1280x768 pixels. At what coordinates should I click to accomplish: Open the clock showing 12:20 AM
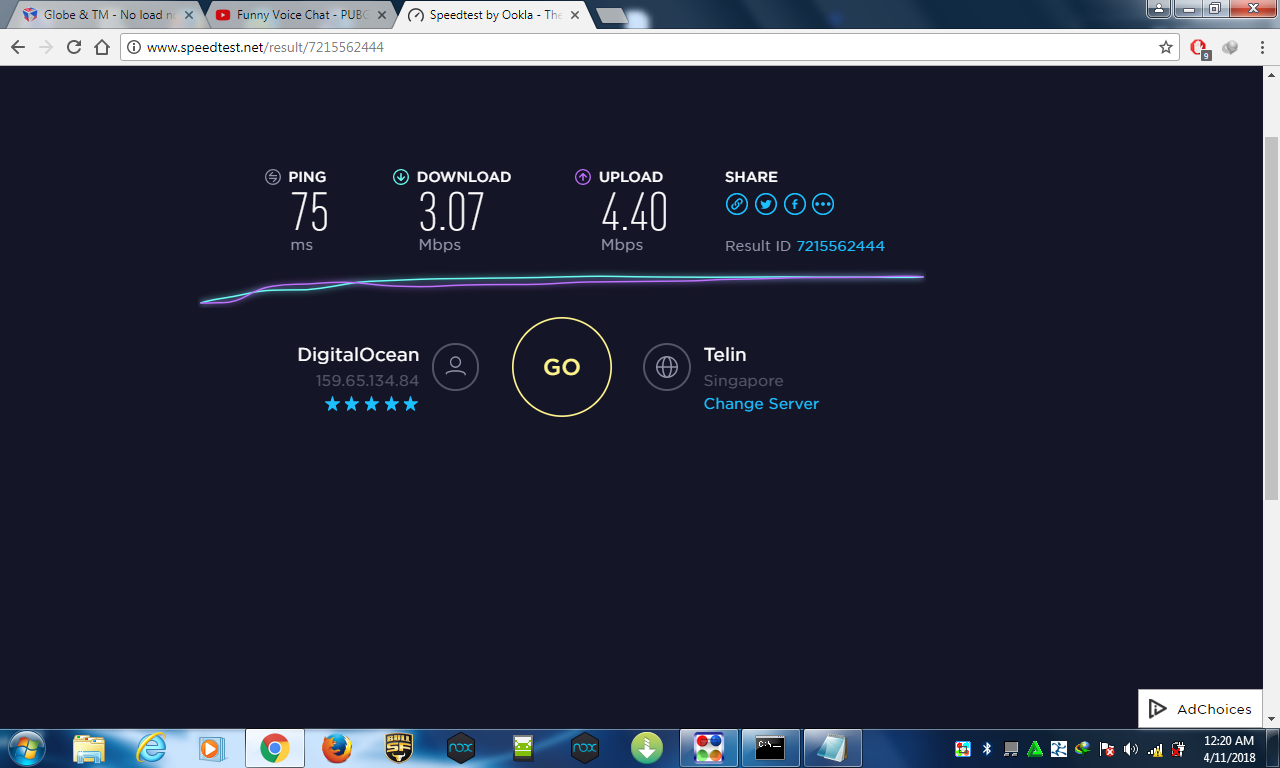click(1229, 749)
